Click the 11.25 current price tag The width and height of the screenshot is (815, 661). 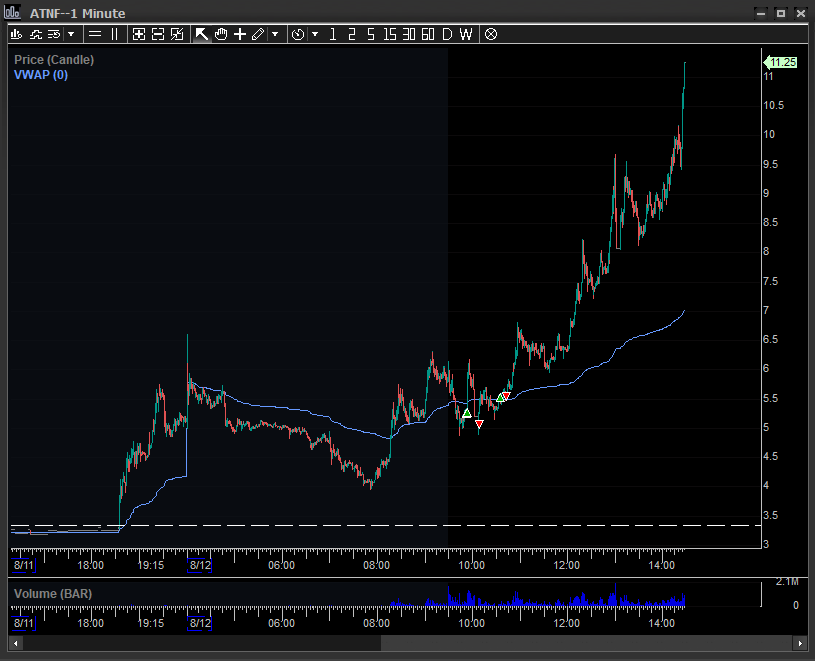[780, 63]
